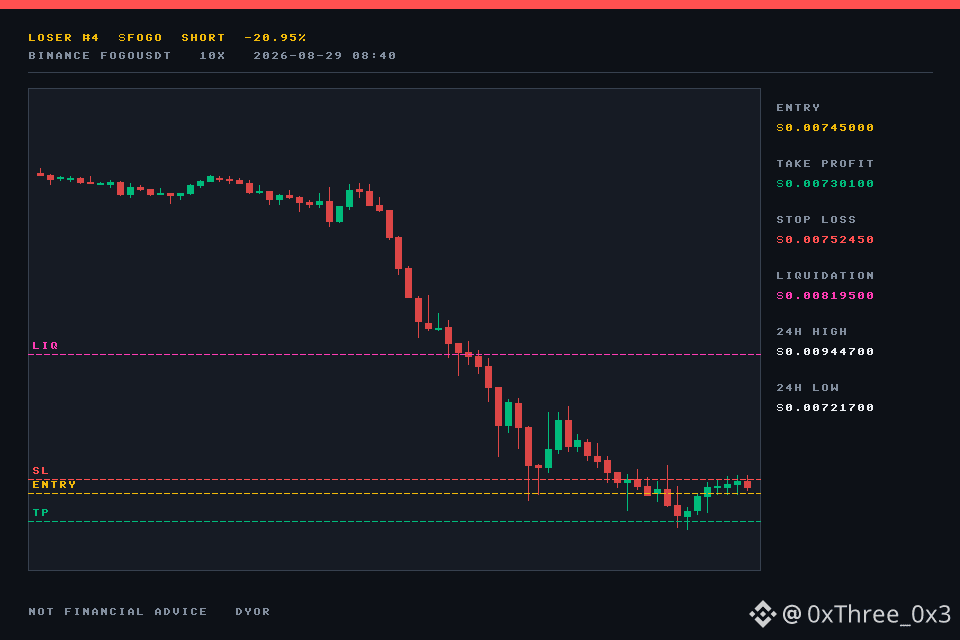Click the 'ENTRY' heading in side panel
Viewport: 960px width, 640px height.
click(x=798, y=108)
